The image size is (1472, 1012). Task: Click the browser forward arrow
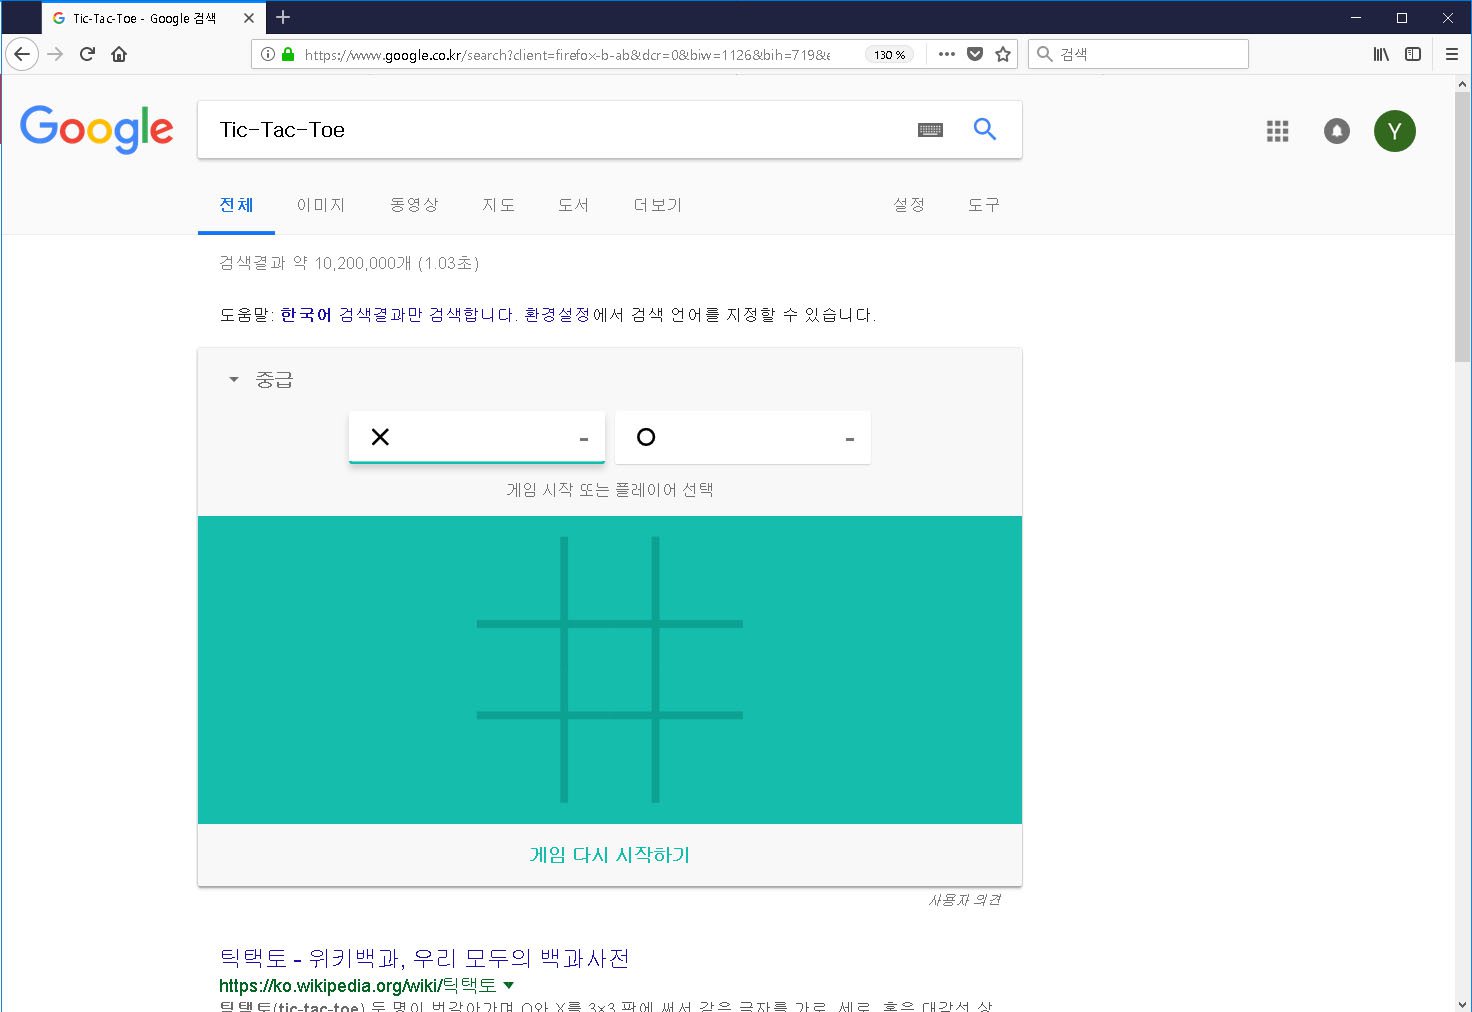point(56,54)
